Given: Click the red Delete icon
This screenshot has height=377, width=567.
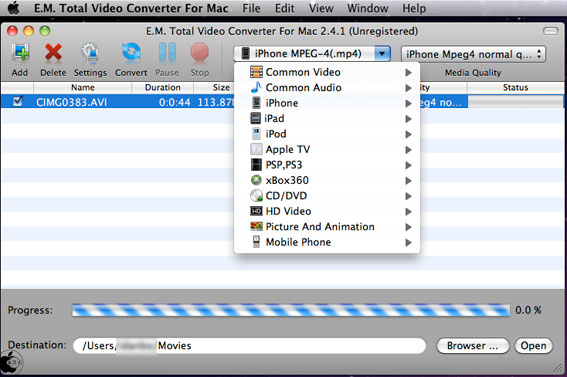Looking at the screenshot, I should pos(53,53).
